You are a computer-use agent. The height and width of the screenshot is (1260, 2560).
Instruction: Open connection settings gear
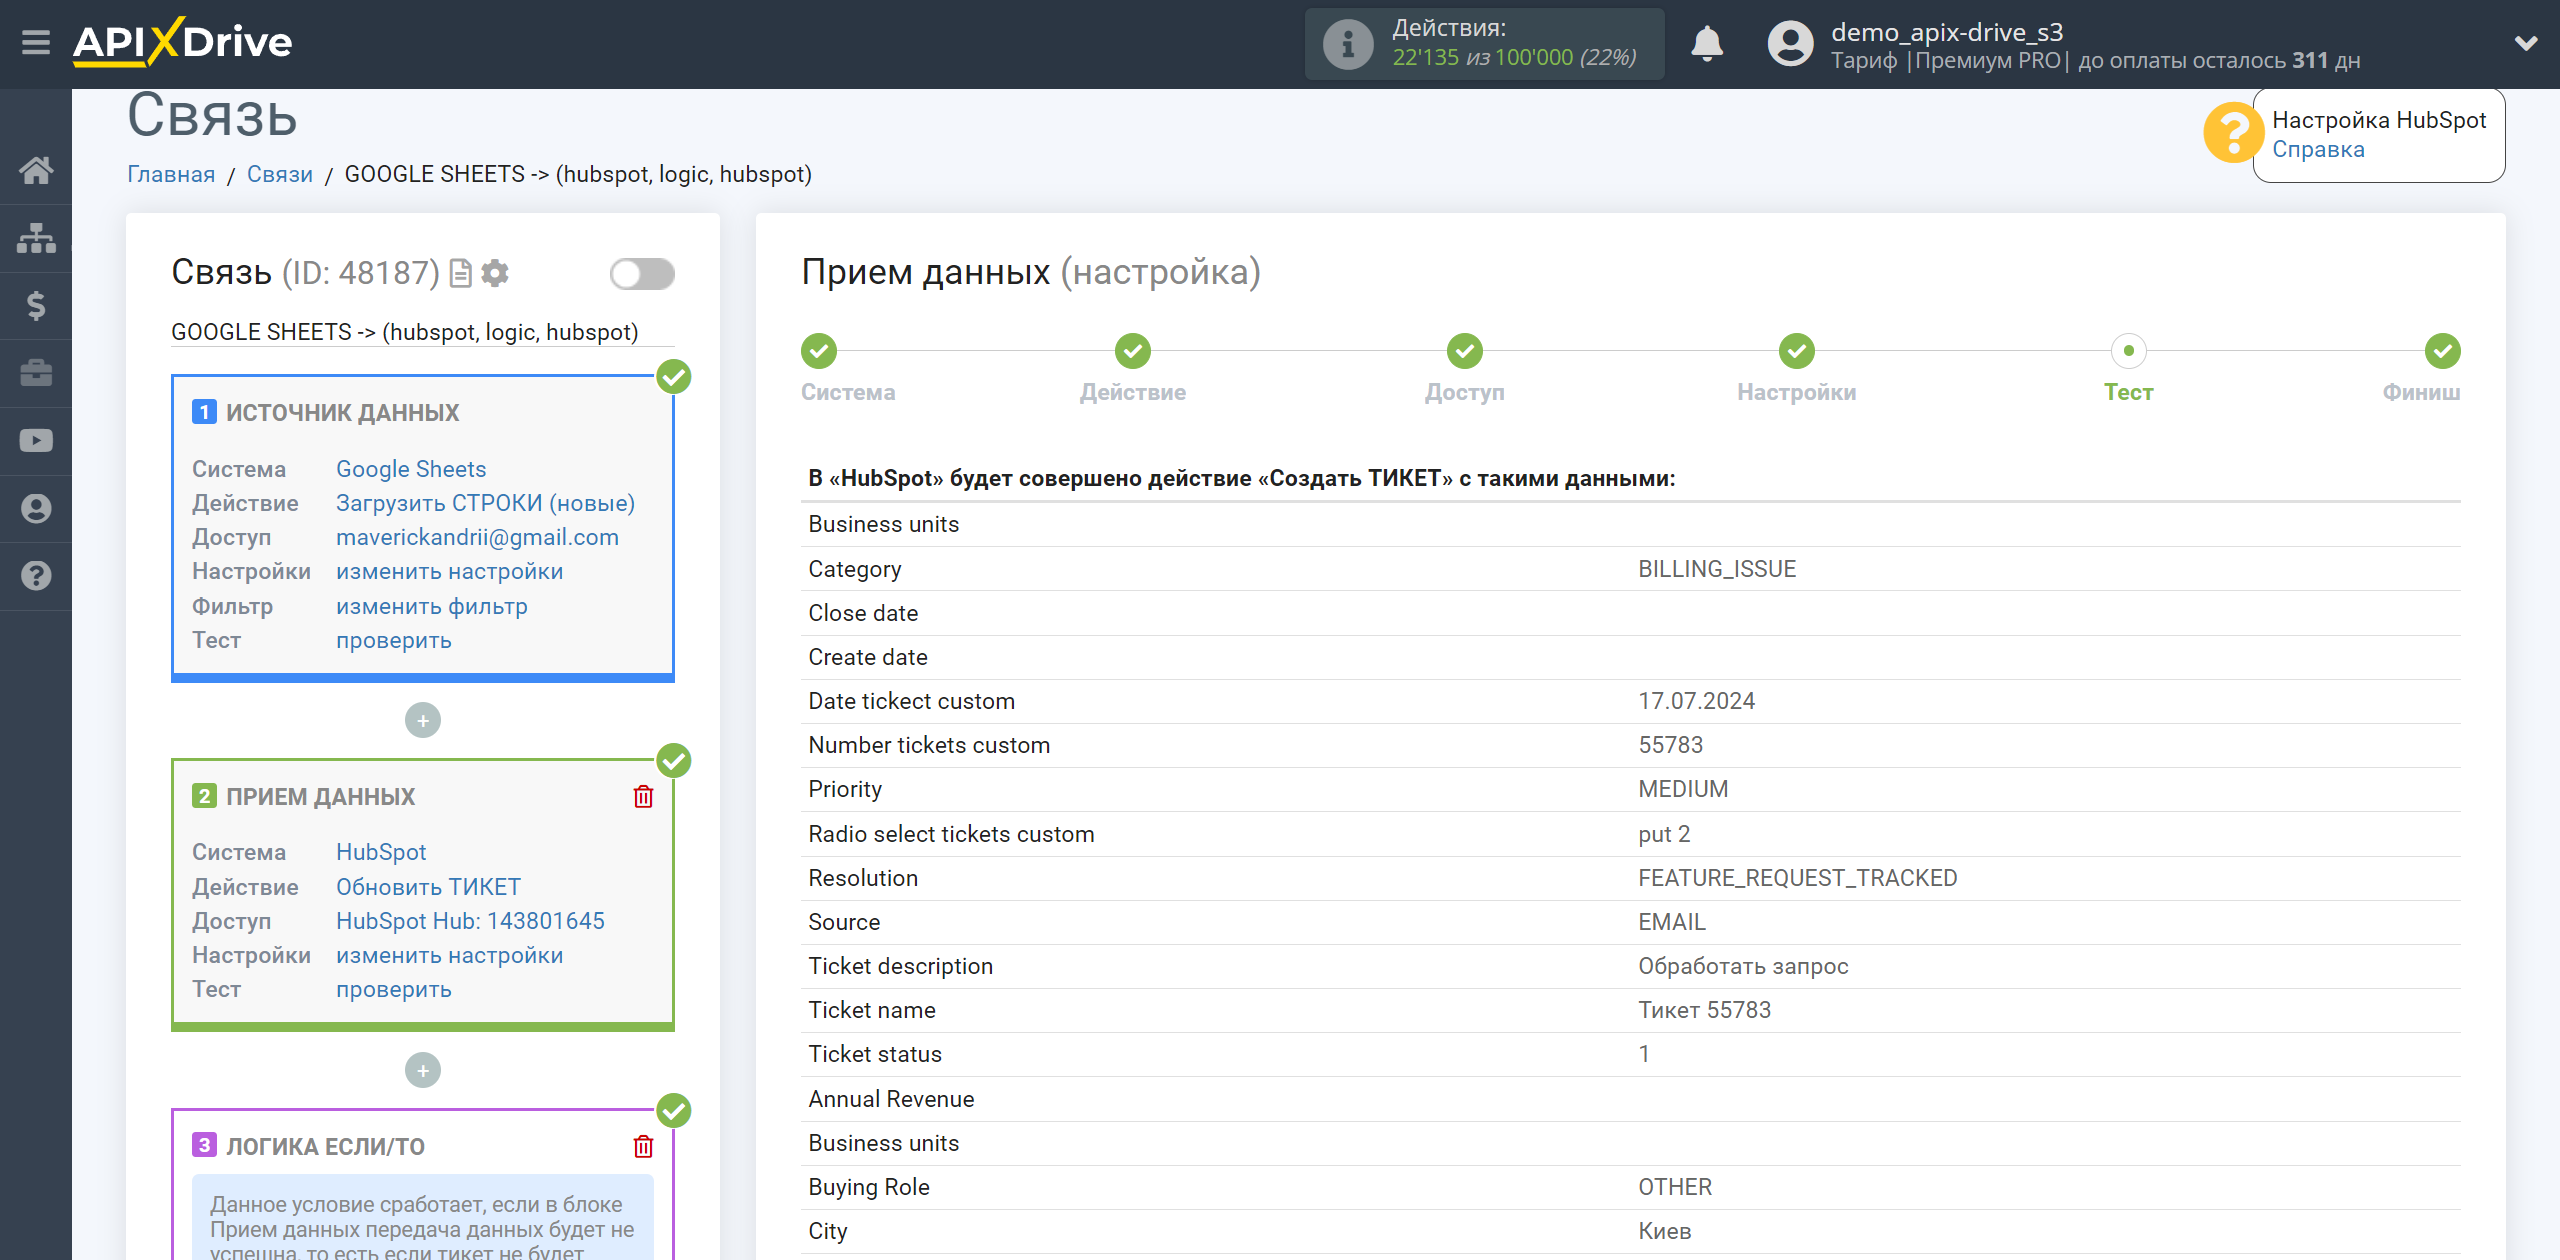point(495,273)
